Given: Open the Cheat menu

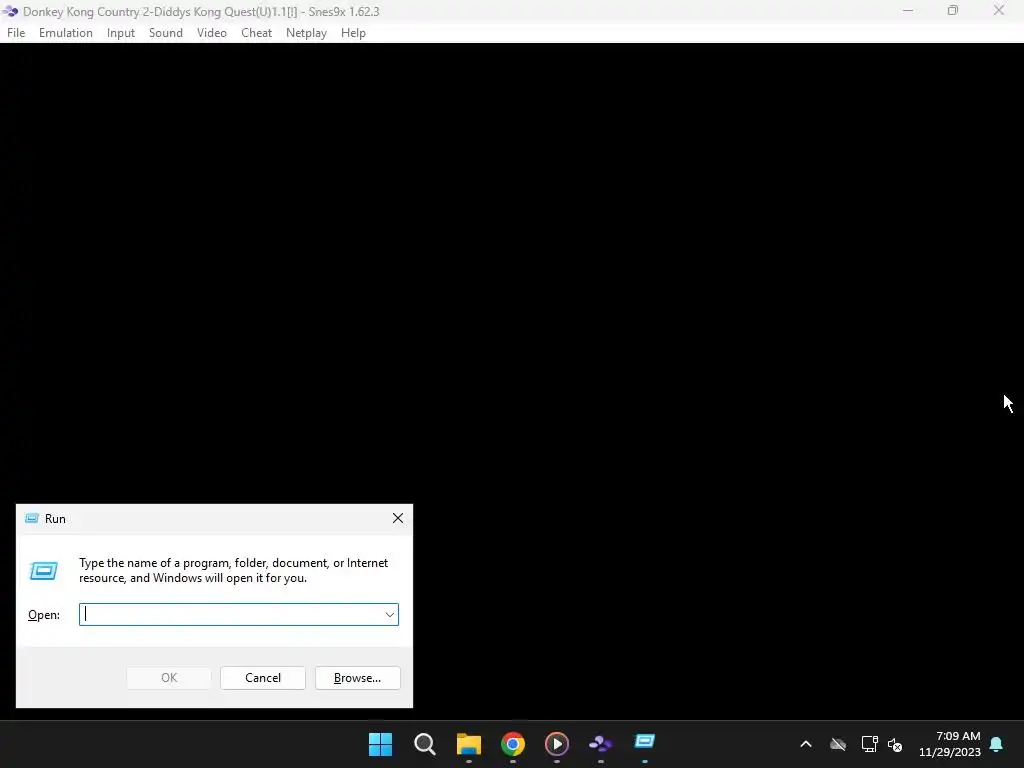Looking at the screenshot, I should (256, 33).
